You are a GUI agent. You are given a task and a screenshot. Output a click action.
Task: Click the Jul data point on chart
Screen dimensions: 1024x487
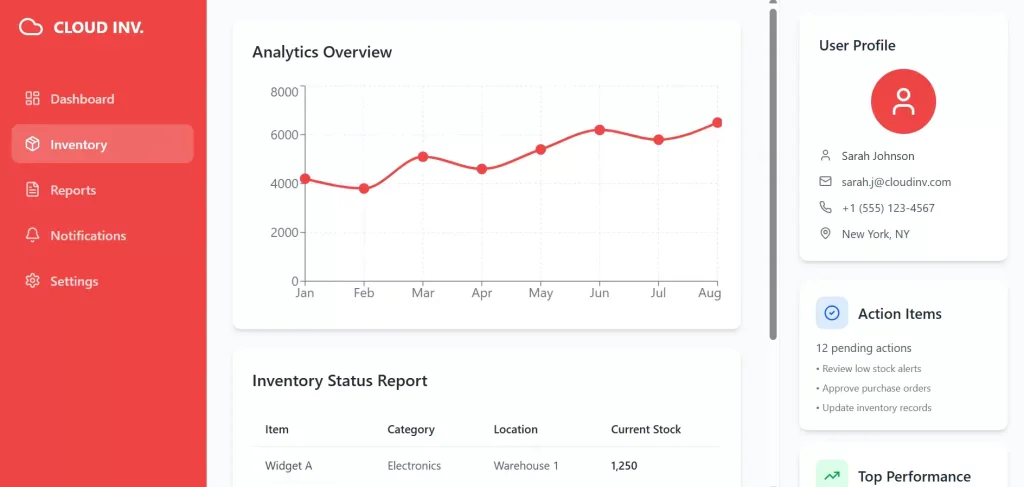(x=658, y=140)
